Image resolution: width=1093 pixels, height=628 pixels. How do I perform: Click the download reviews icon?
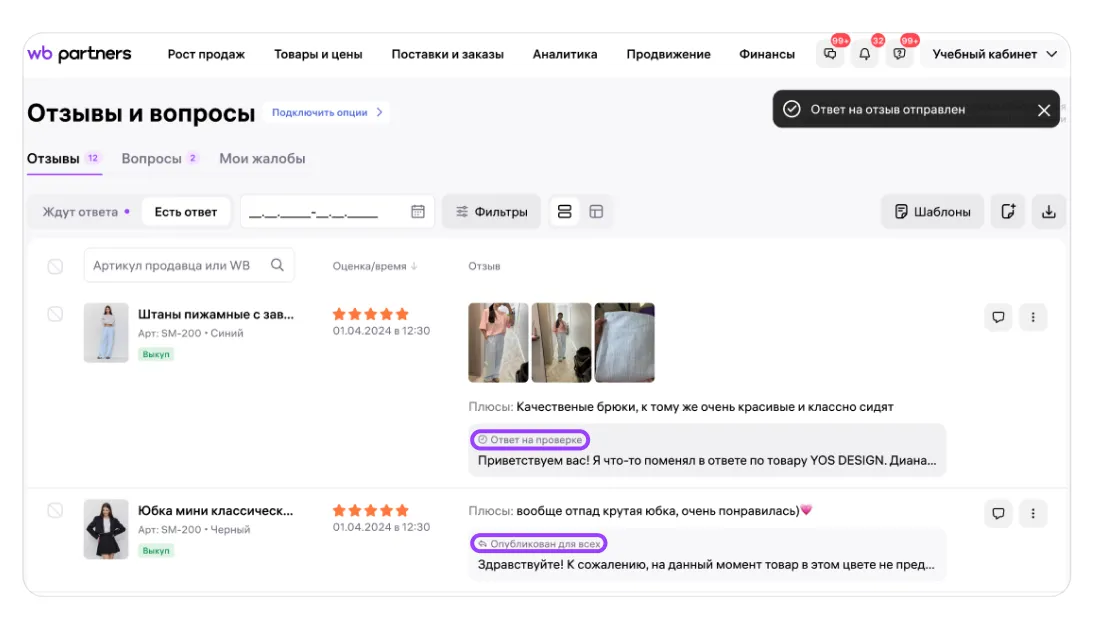pos(1048,212)
